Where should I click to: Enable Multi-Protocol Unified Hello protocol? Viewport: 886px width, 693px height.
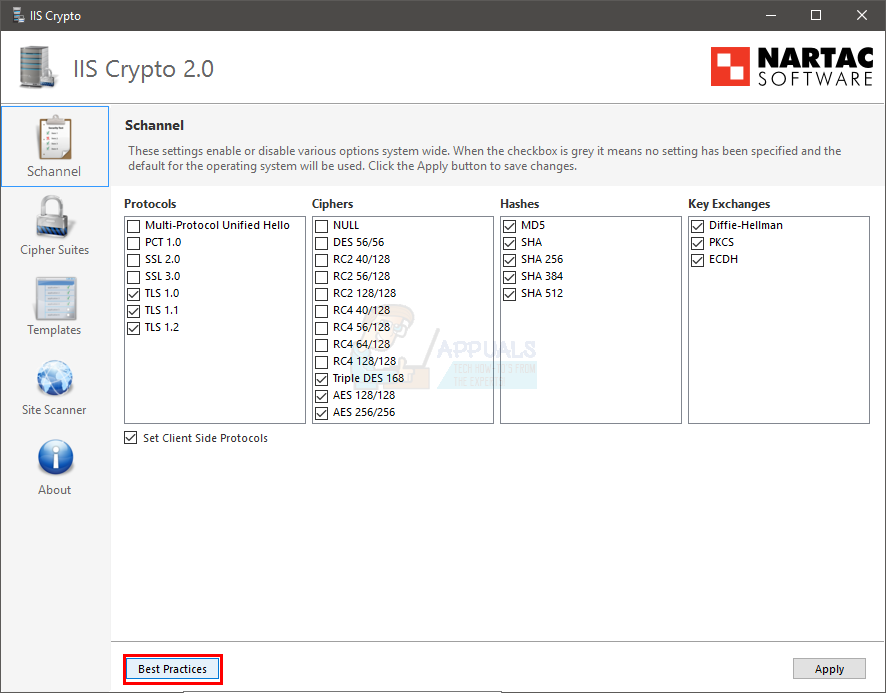pos(133,226)
